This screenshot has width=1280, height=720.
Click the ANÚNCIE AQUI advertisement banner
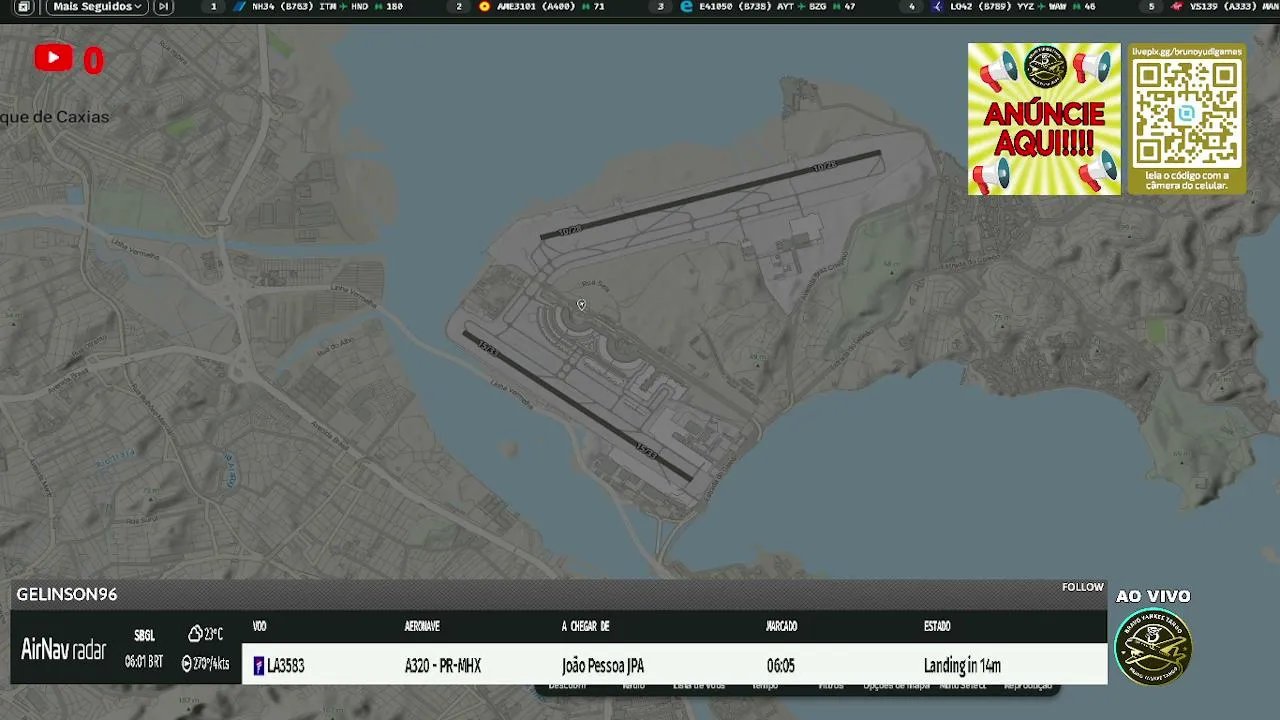pyautogui.click(x=1044, y=118)
